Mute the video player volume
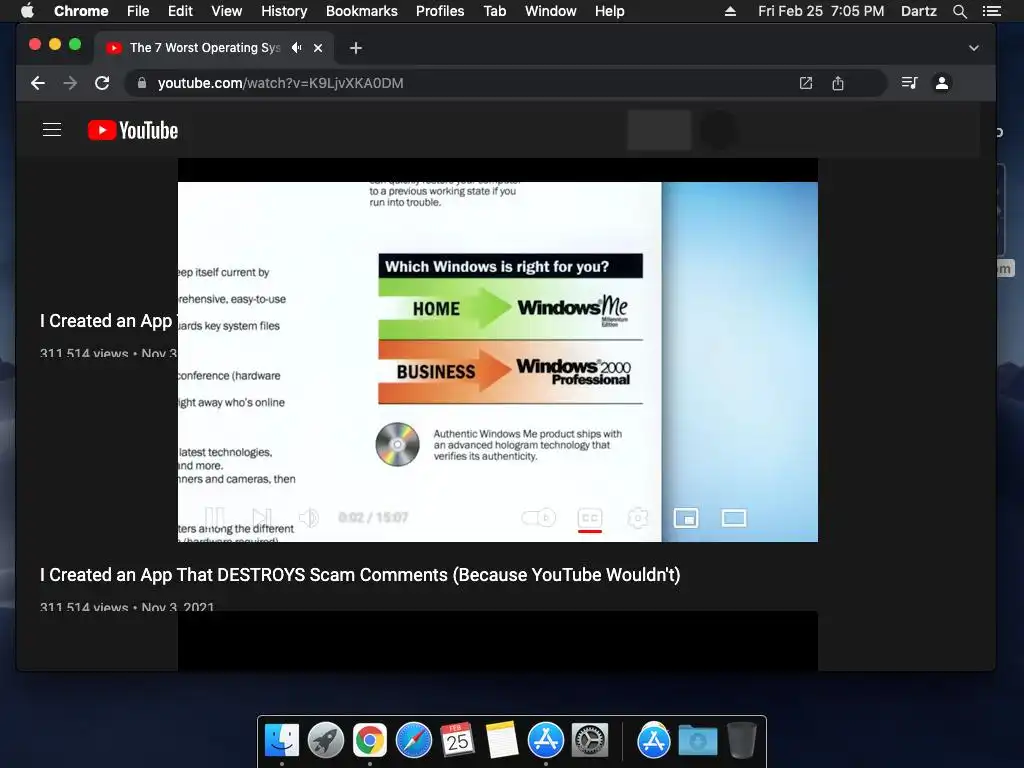Image resolution: width=1024 pixels, height=768 pixels. pos(308,518)
